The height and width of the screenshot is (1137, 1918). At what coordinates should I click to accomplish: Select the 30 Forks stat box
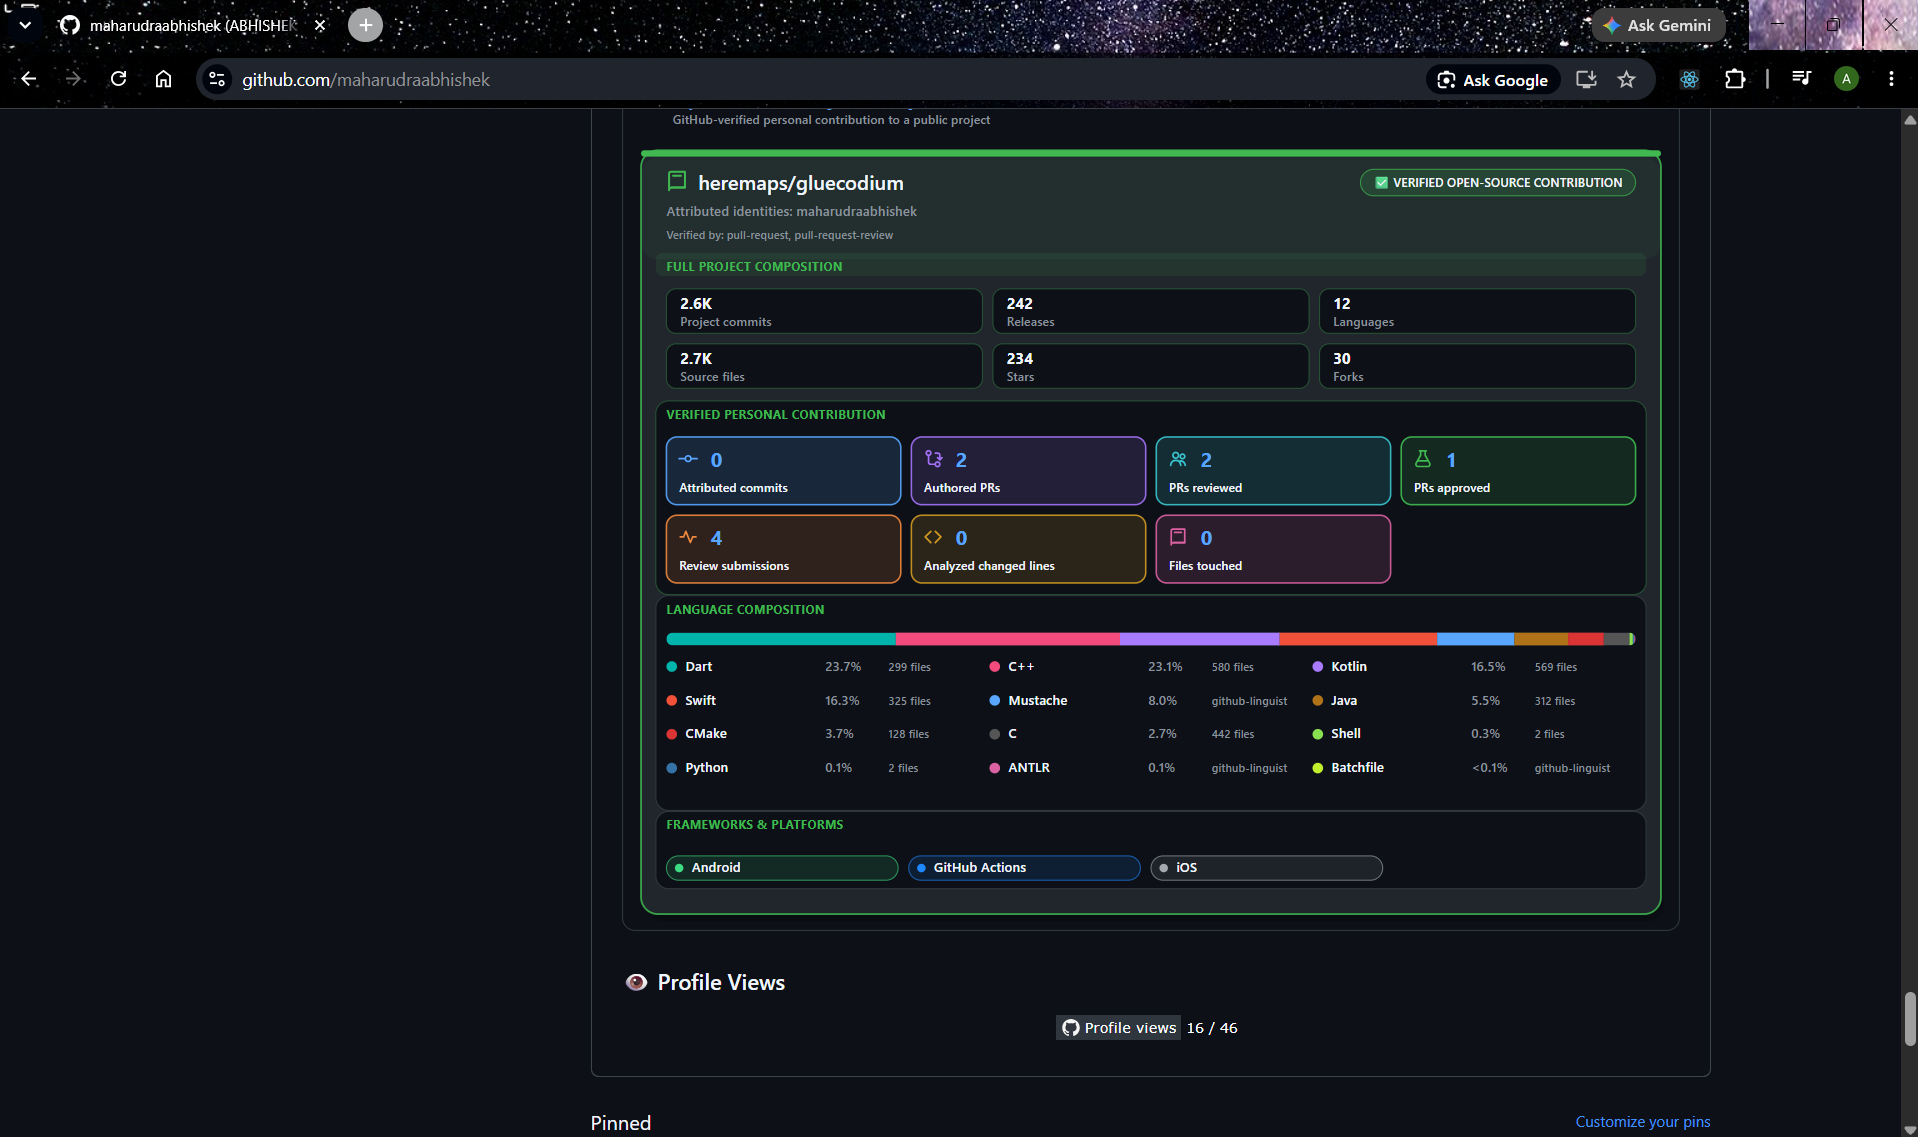tap(1476, 366)
